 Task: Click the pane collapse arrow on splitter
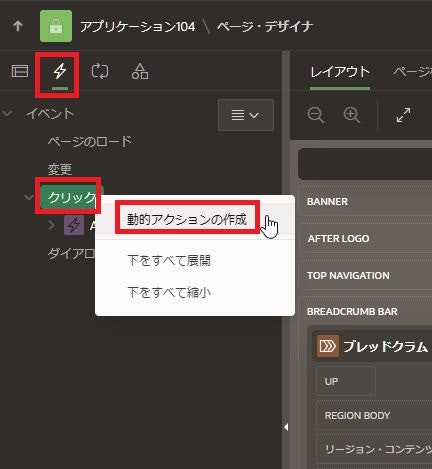[286, 427]
